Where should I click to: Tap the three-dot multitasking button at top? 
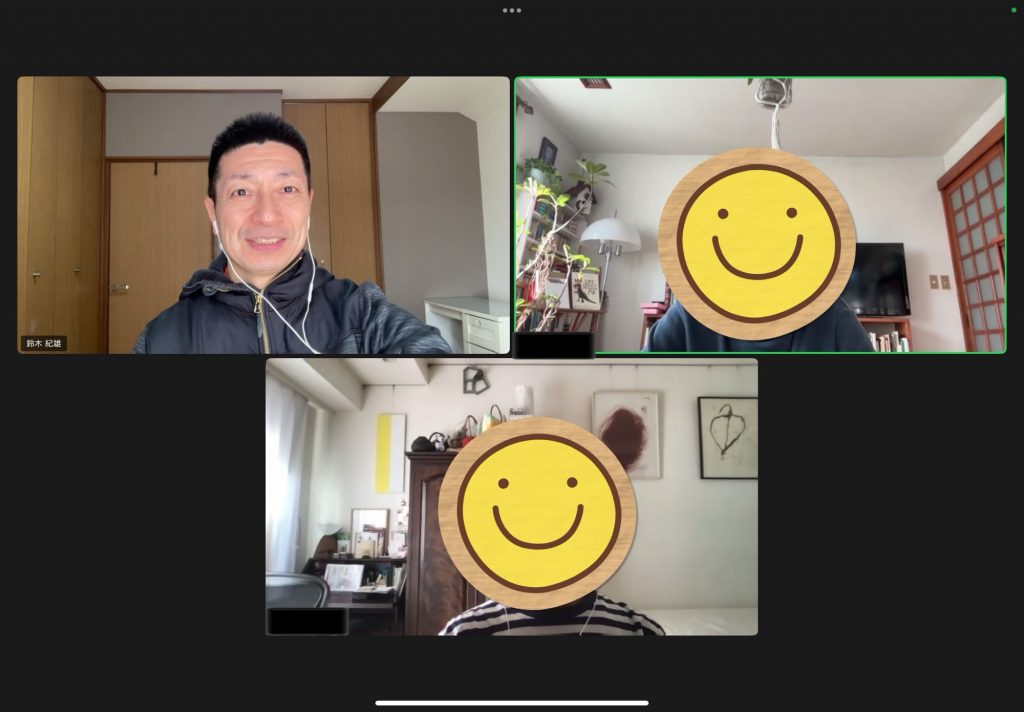coord(512,10)
